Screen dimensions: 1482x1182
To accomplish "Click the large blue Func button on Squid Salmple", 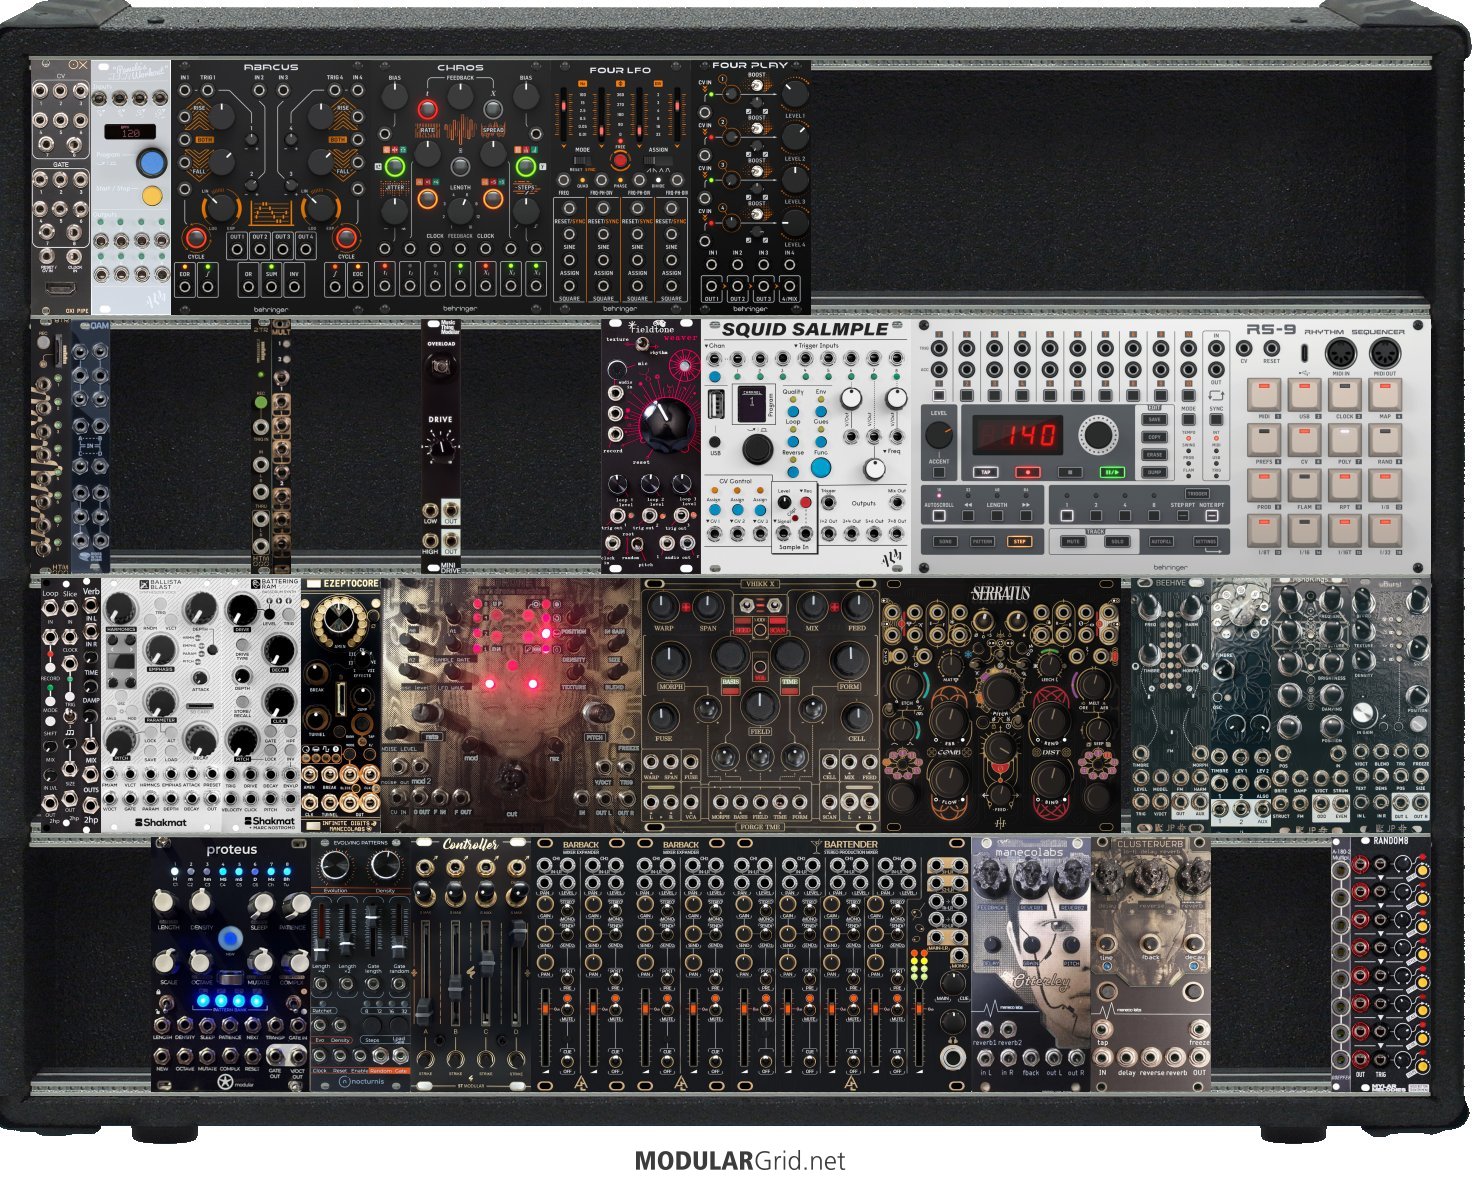I will (821, 466).
